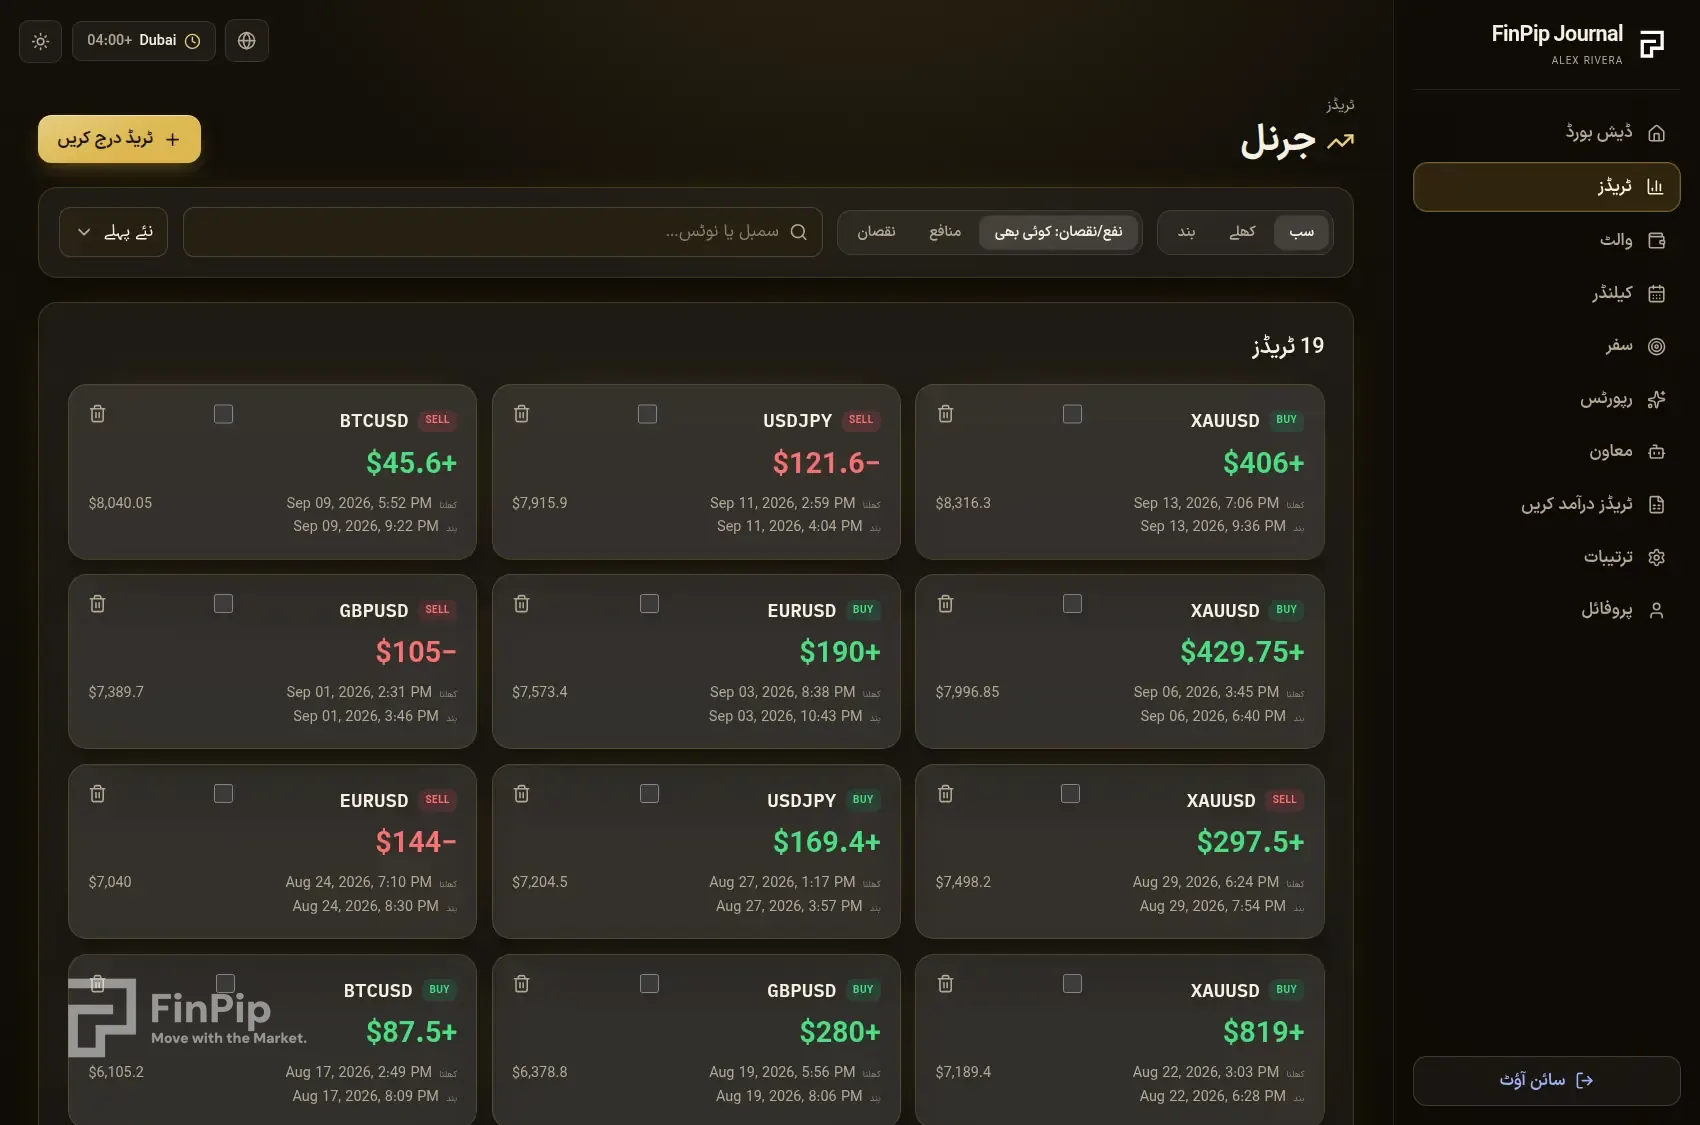1700x1125 pixels.
Task: Select the XAUUSD $297.5 trade checkbox
Action: pos(1071,794)
